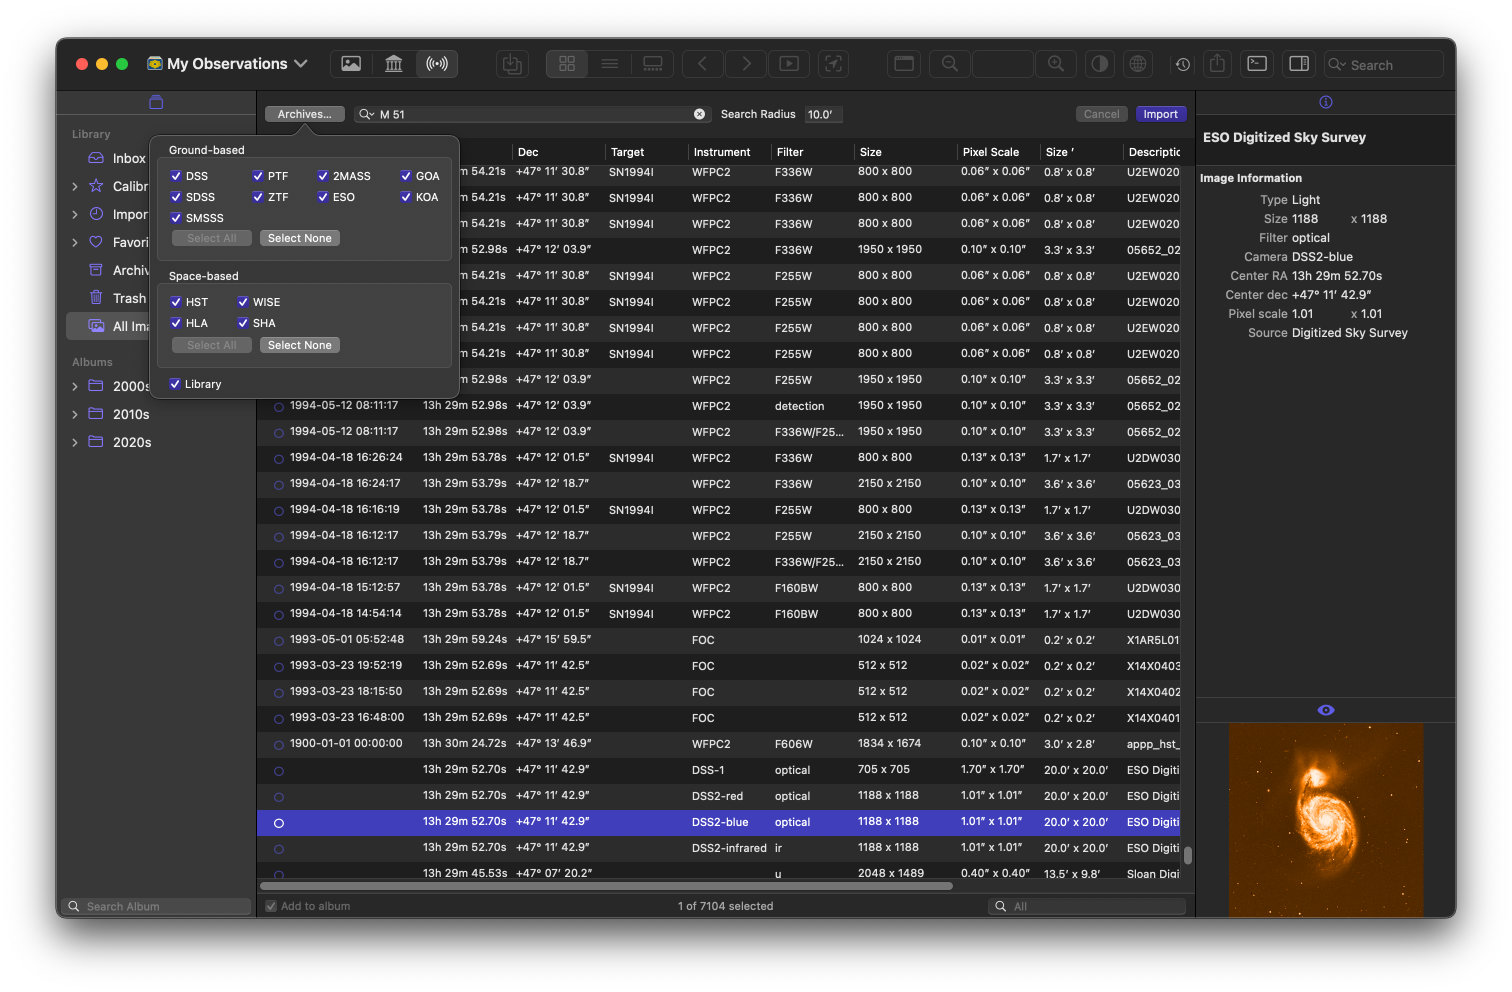The width and height of the screenshot is (1512, 992).
Task: Expand the Calibration sidebar item
Action: [75, 186]
